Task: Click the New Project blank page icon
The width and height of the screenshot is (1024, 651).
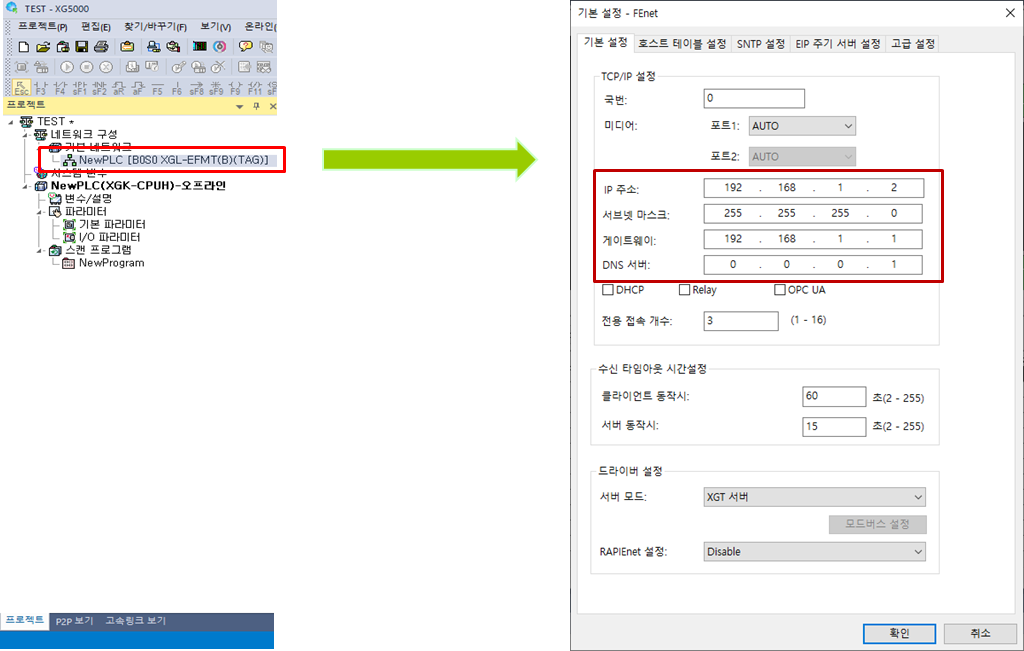Action: click(24, 46)
